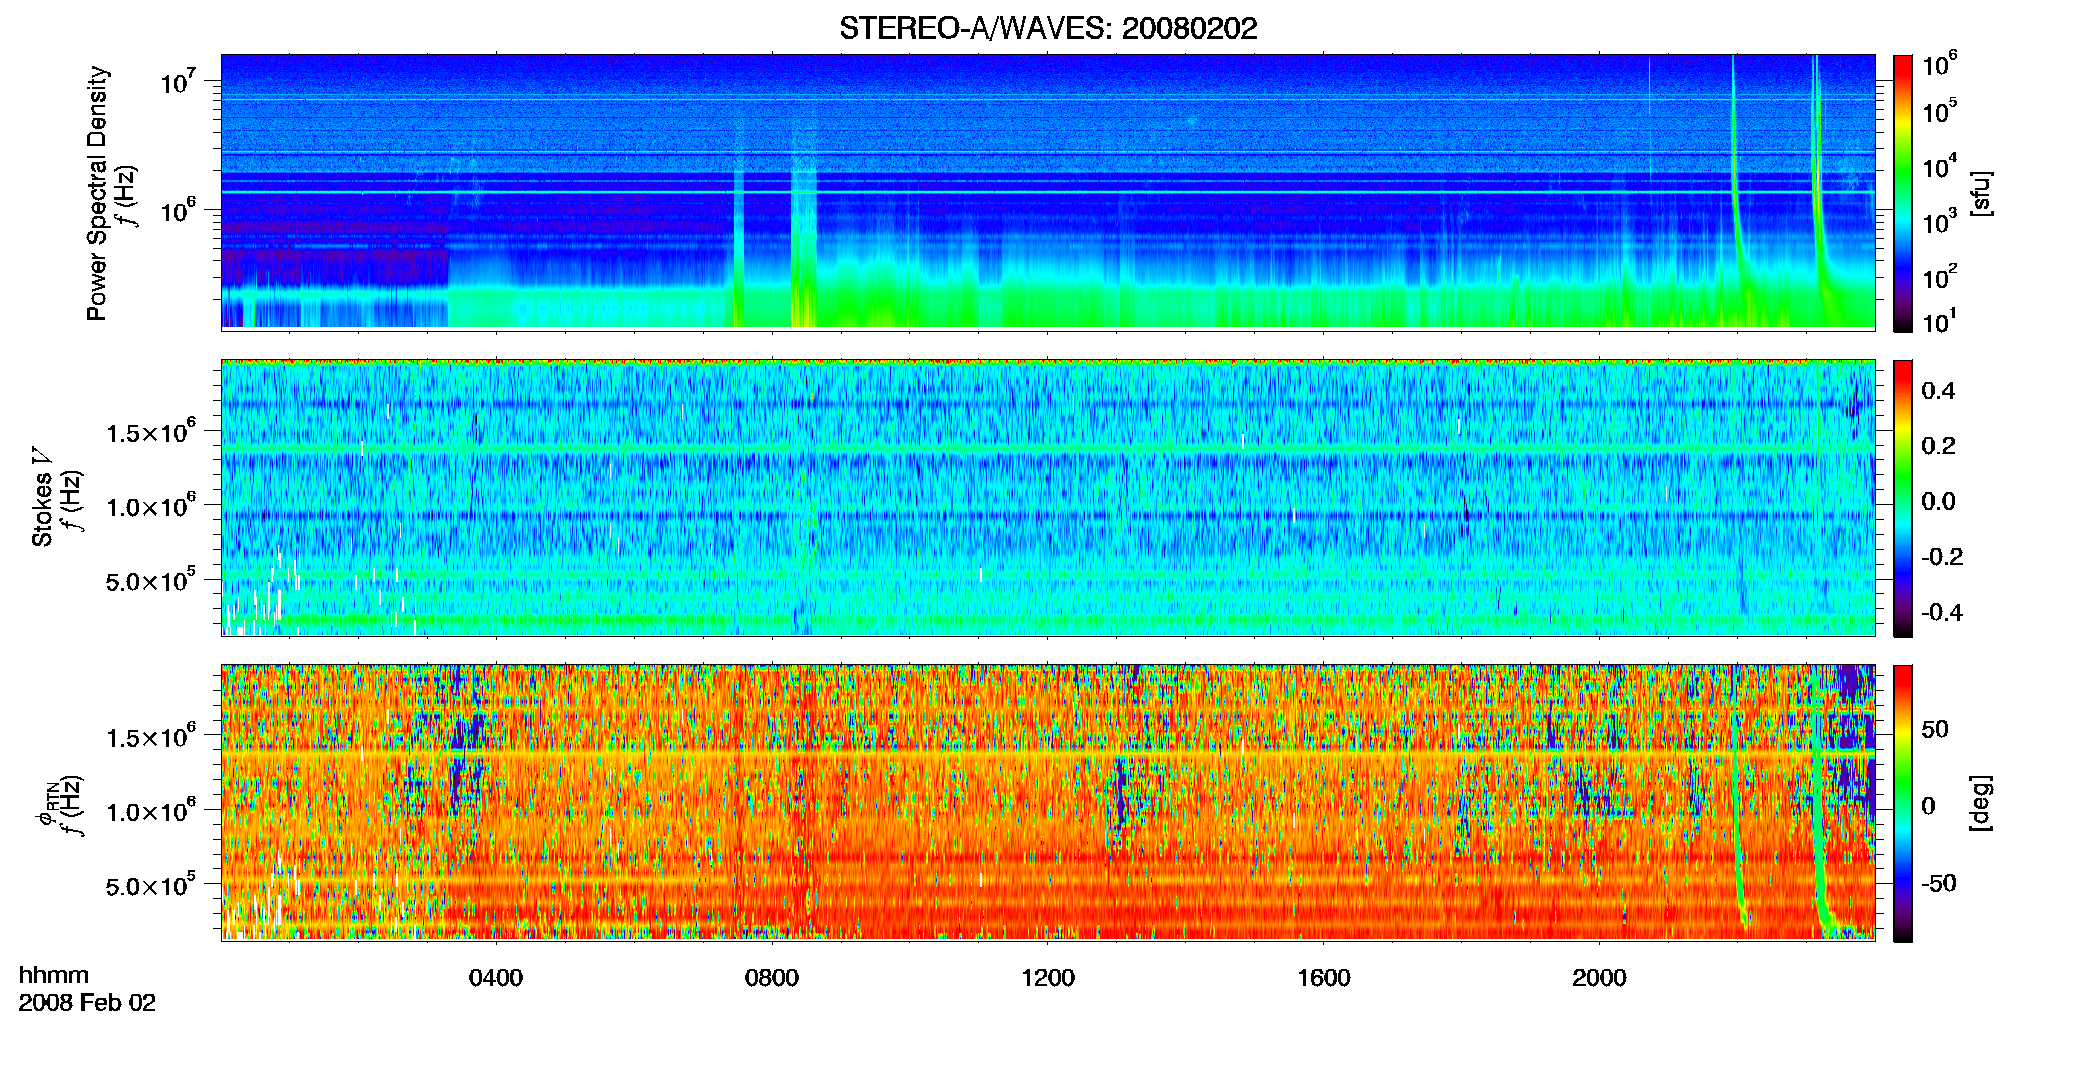The width and height of the screenshot is (2096, 1080).
Task: Click the 0400 time axis label
Action: [x=496, y=978]
